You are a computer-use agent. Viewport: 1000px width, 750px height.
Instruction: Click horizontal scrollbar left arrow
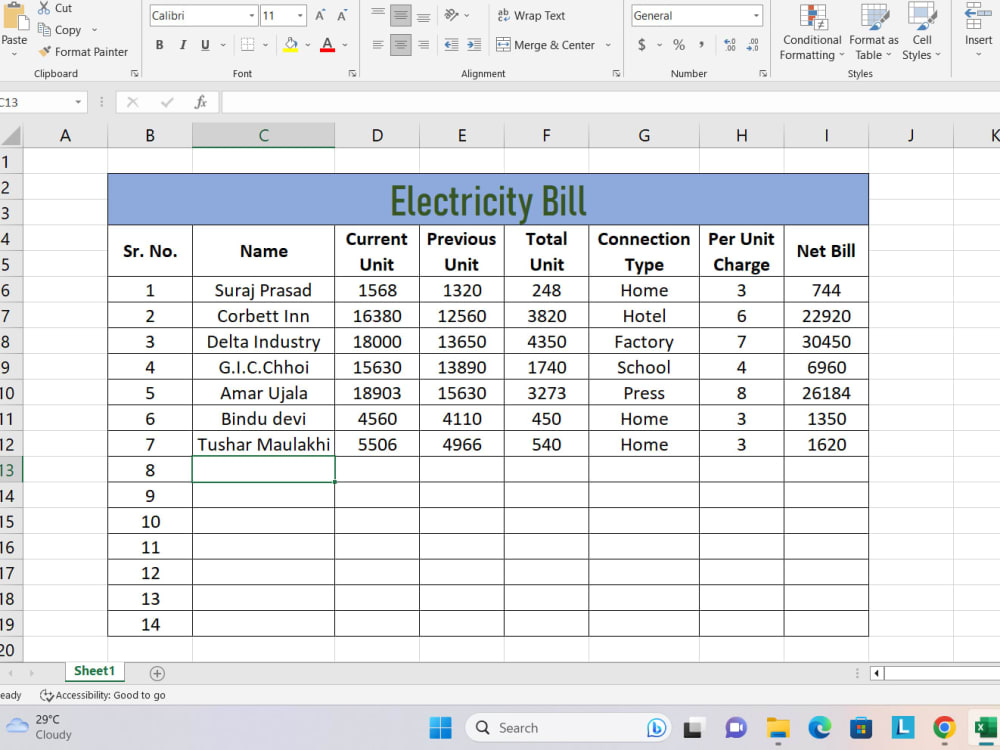coord(877,673)
